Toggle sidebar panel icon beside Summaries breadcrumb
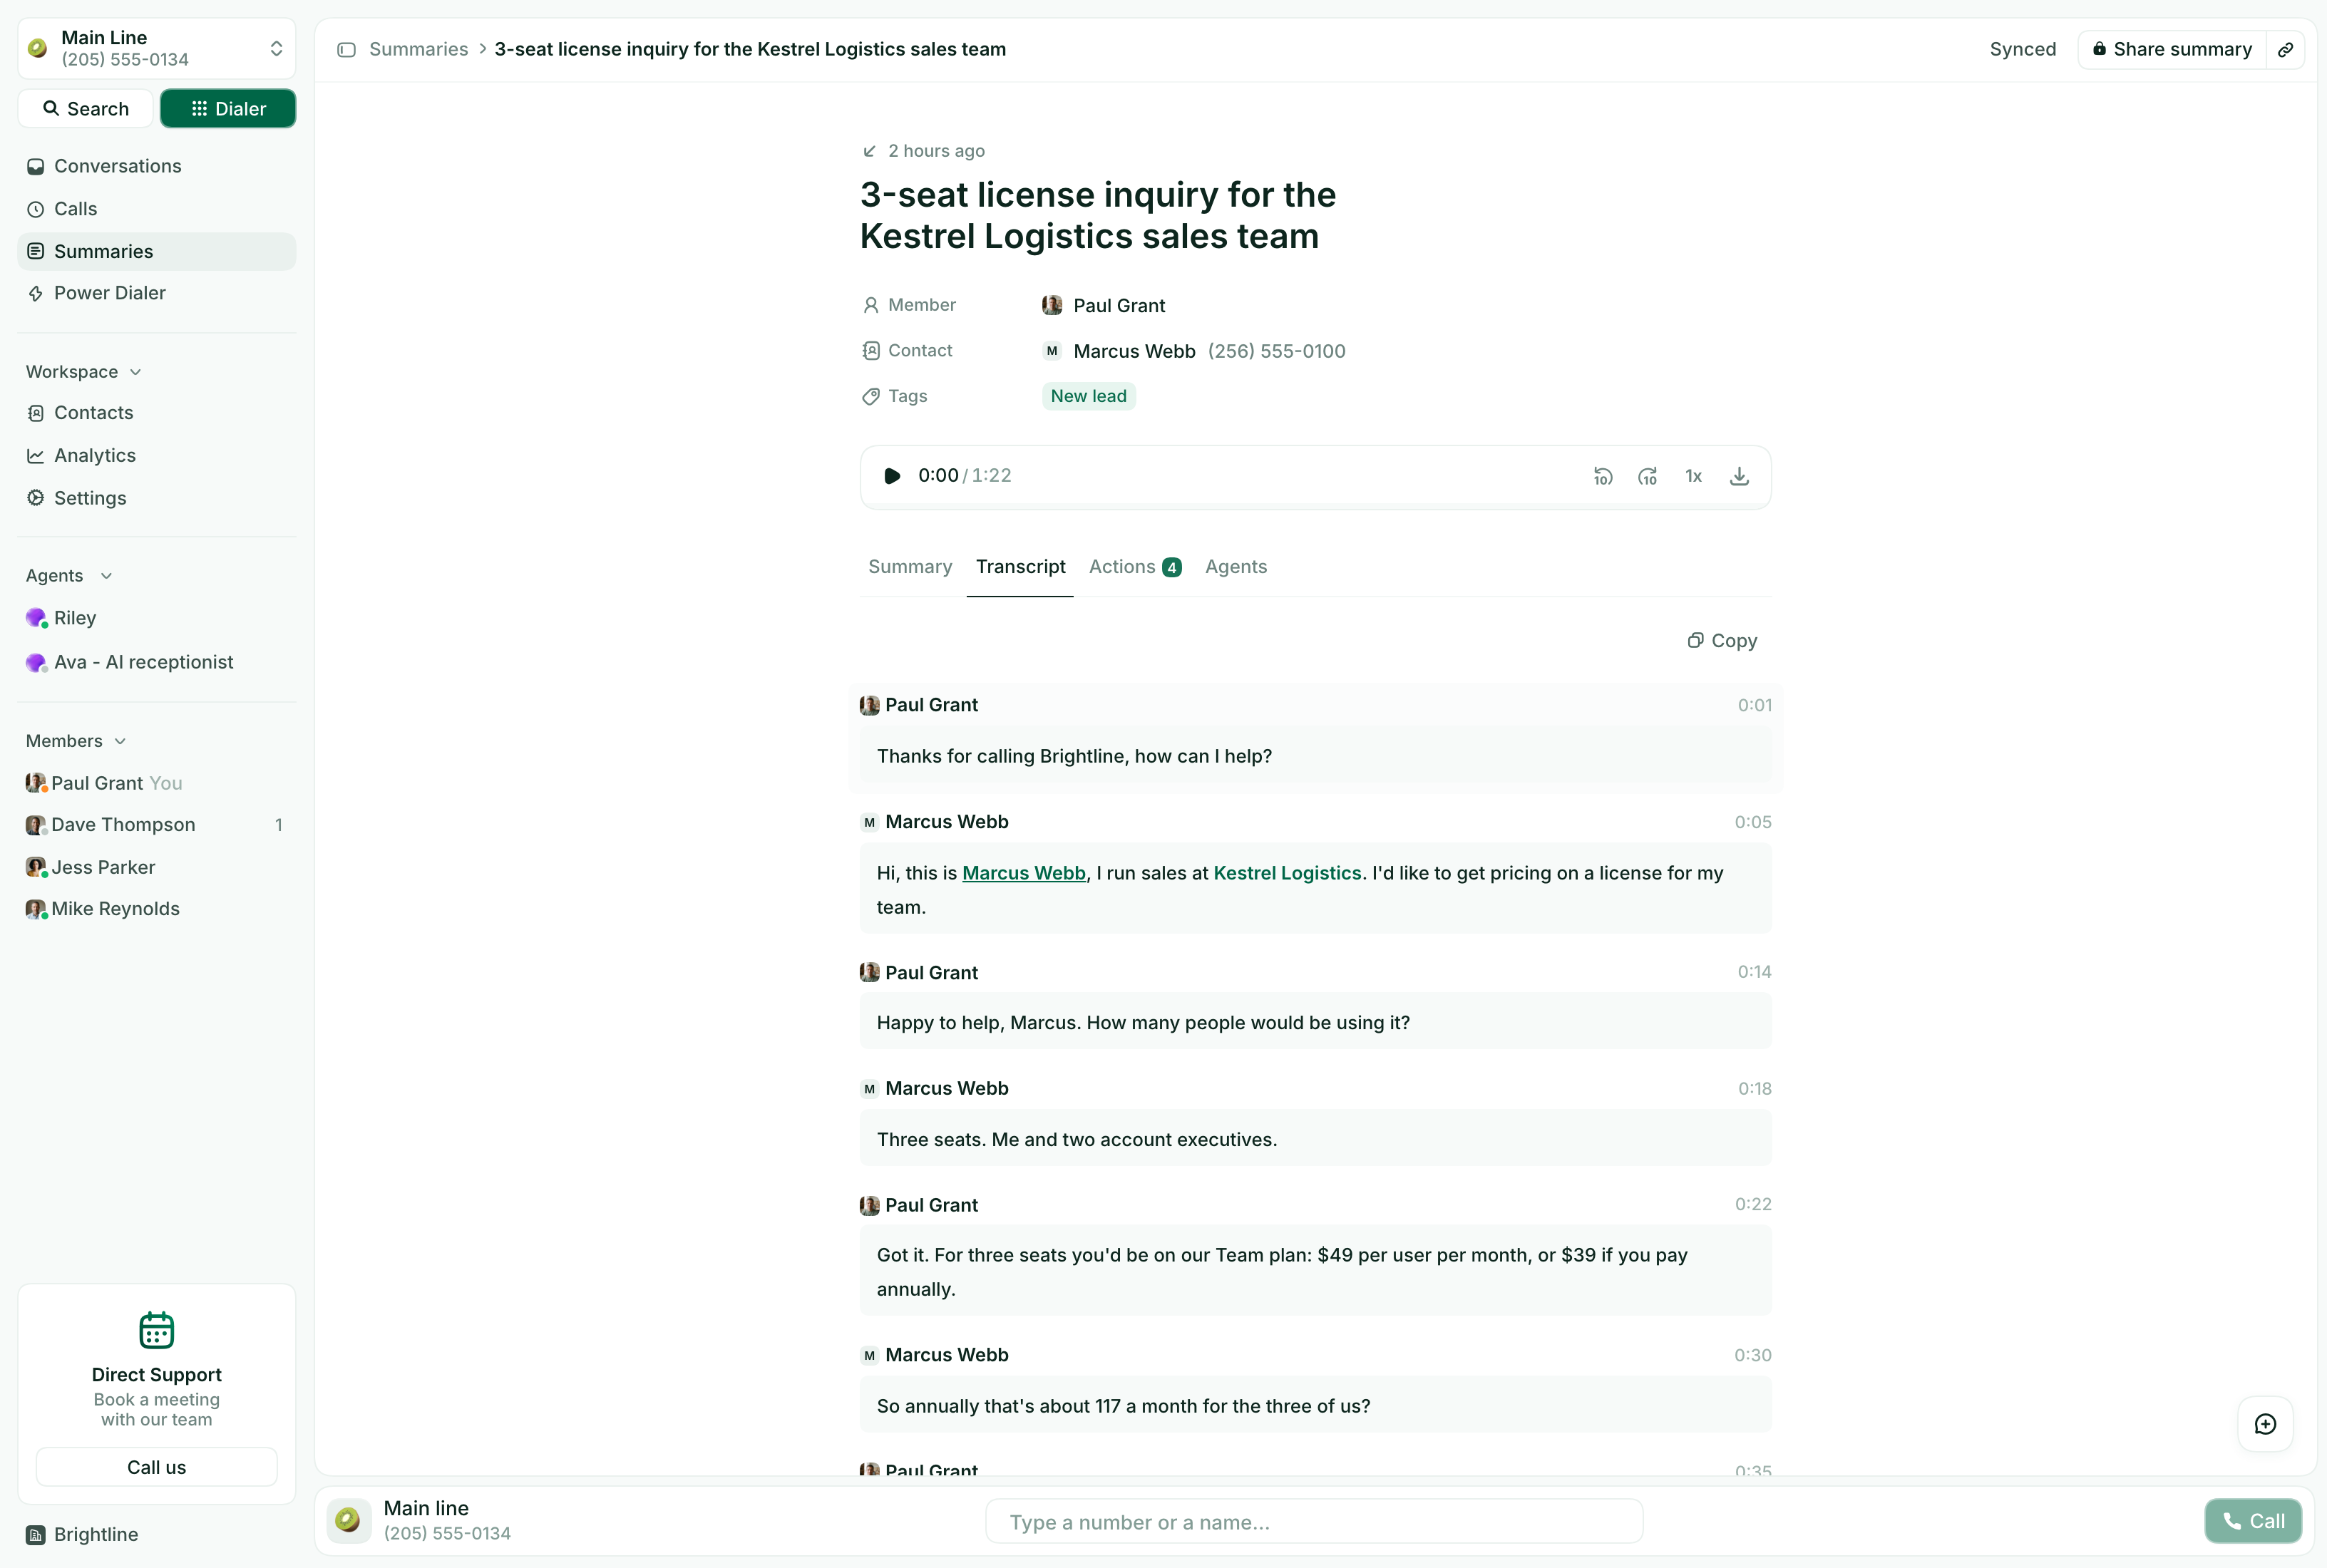Viewport: 2327px width, 1568px height. [x=346, y=49]
